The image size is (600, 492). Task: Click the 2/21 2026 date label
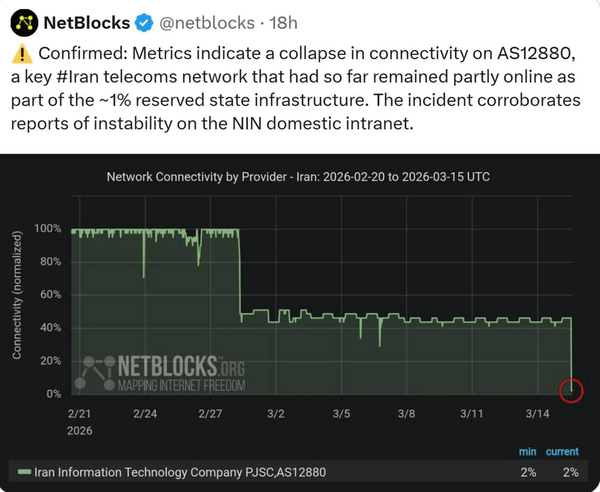tap(80, 419)
